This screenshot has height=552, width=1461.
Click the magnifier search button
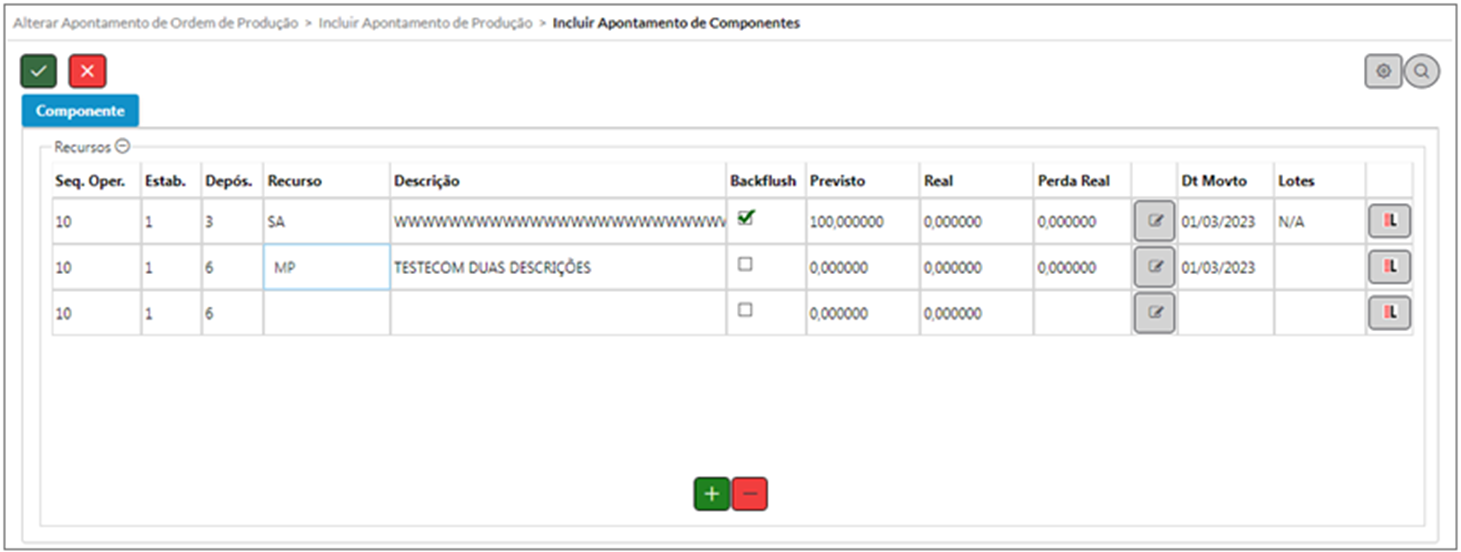click(1422, 71)
